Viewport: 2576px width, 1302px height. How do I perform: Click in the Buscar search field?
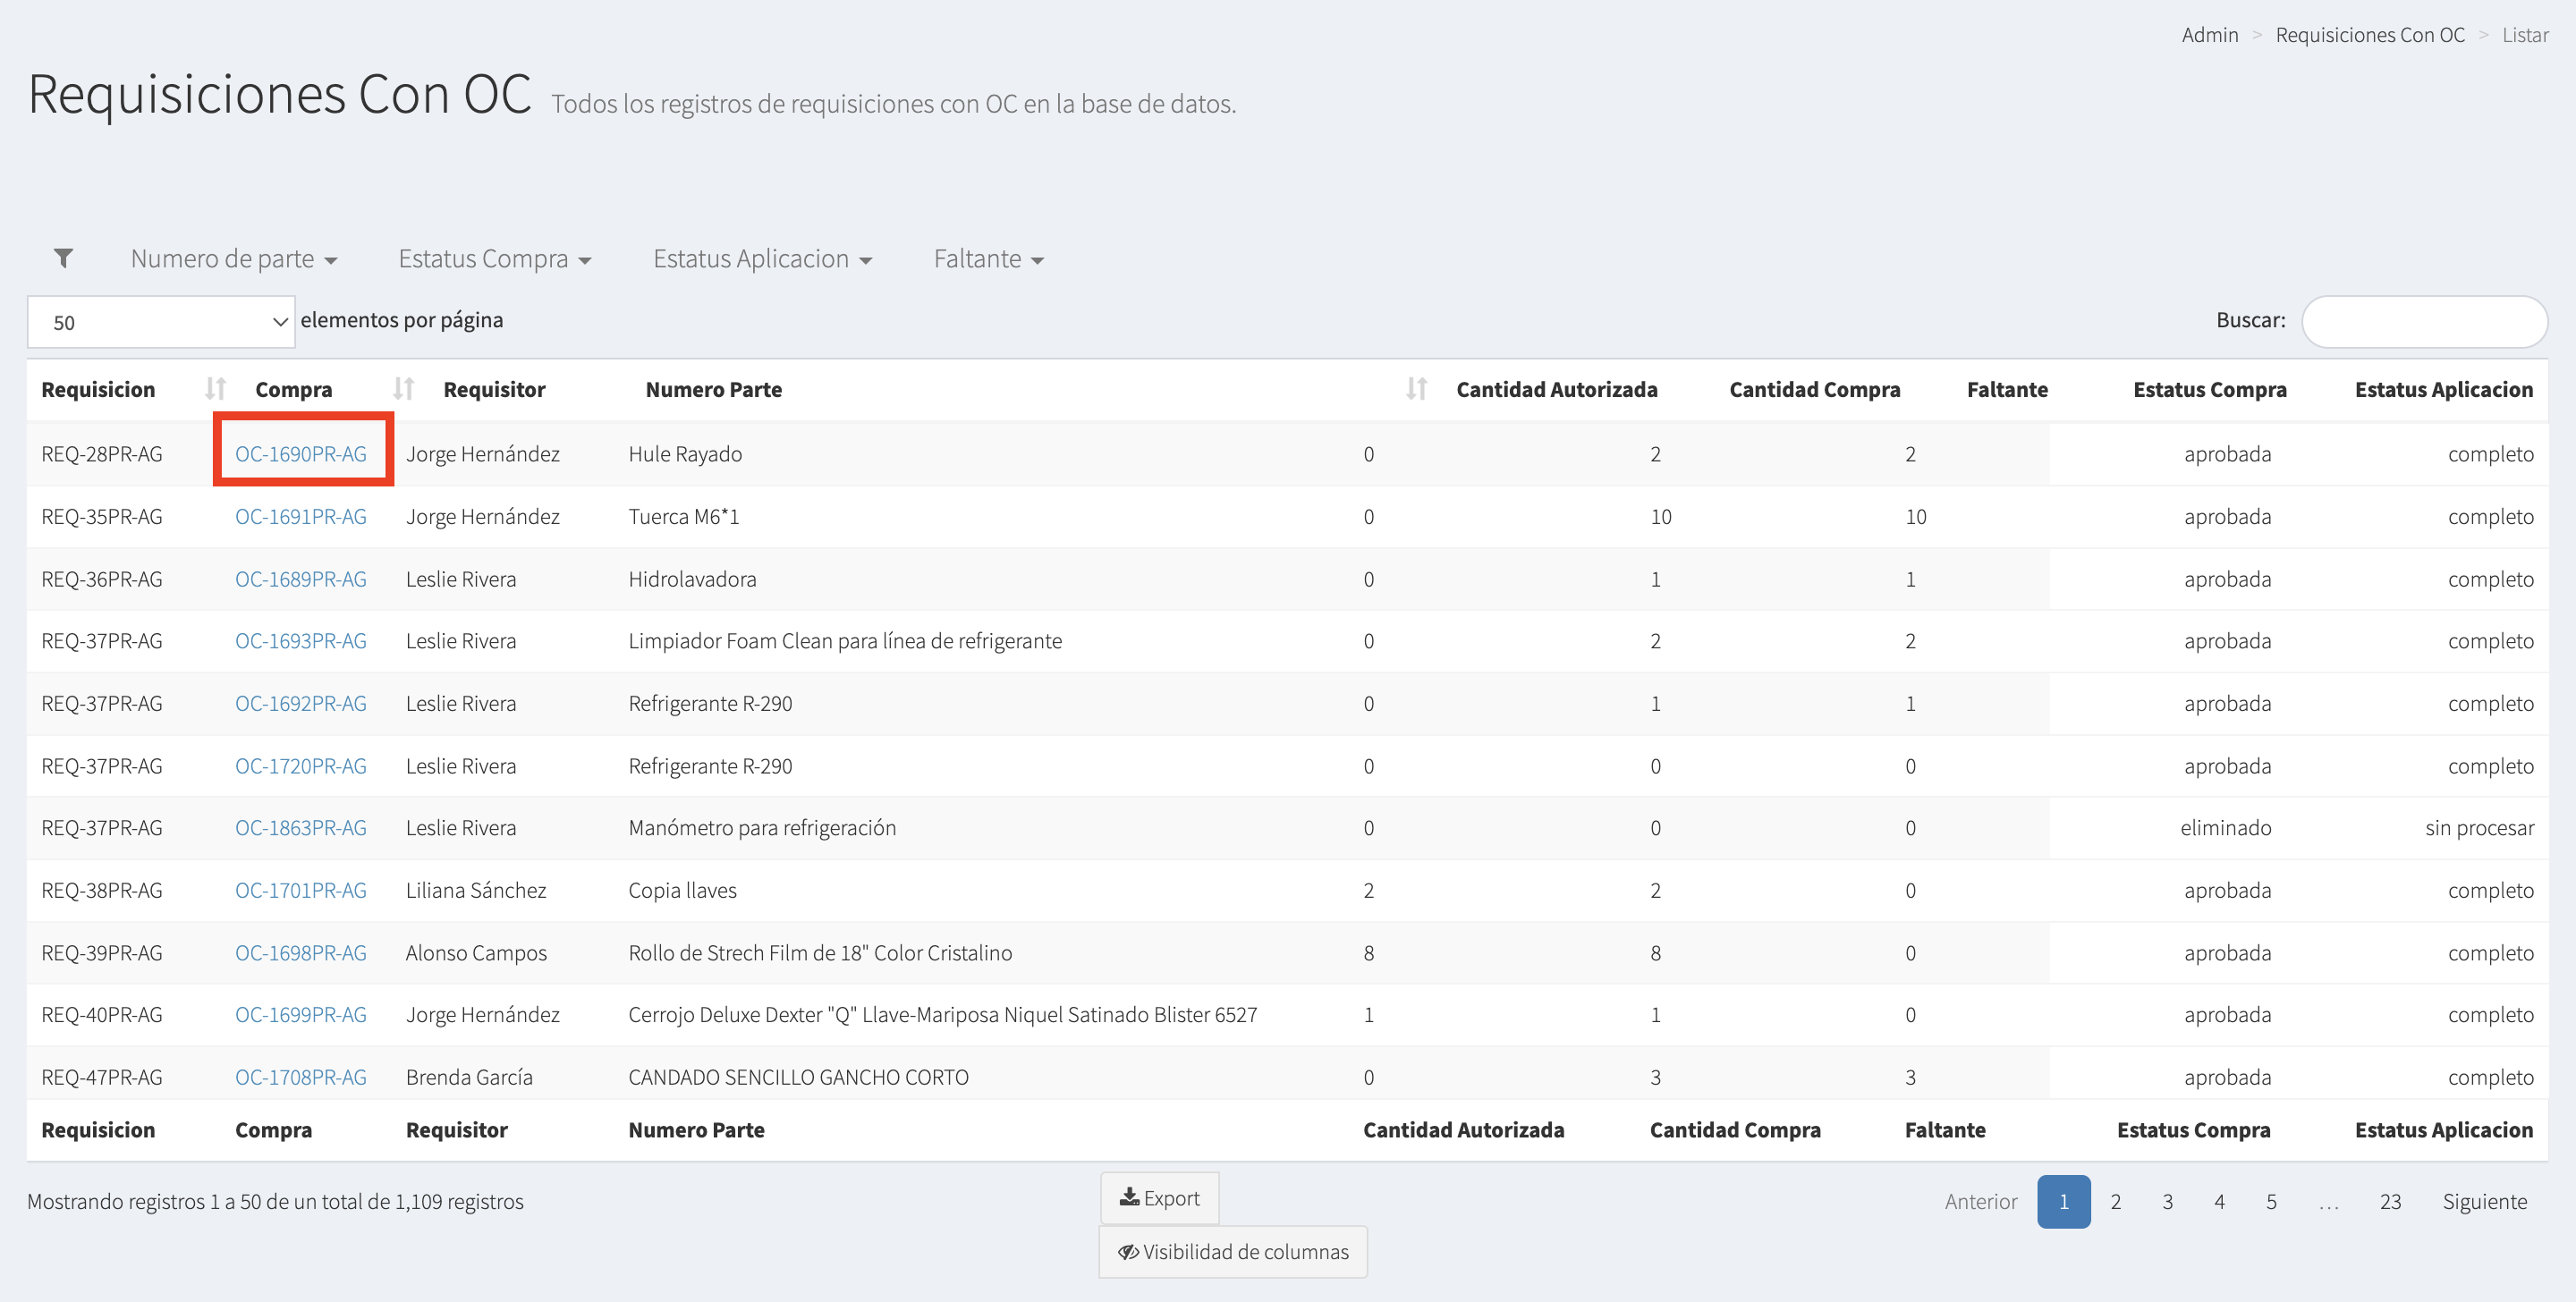click(x=2423, y=321)
